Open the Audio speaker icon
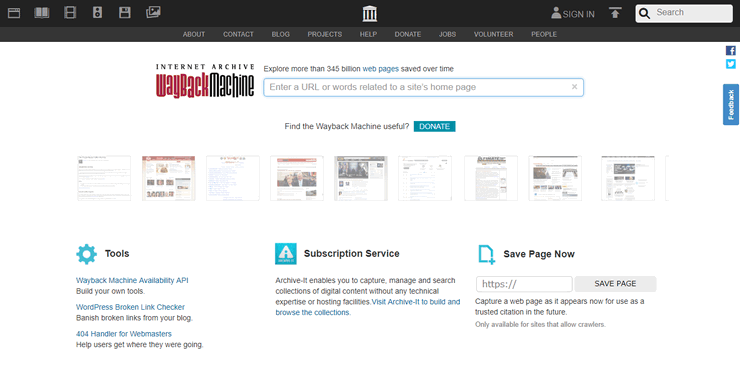740x365 pixels. click(97, 13)
